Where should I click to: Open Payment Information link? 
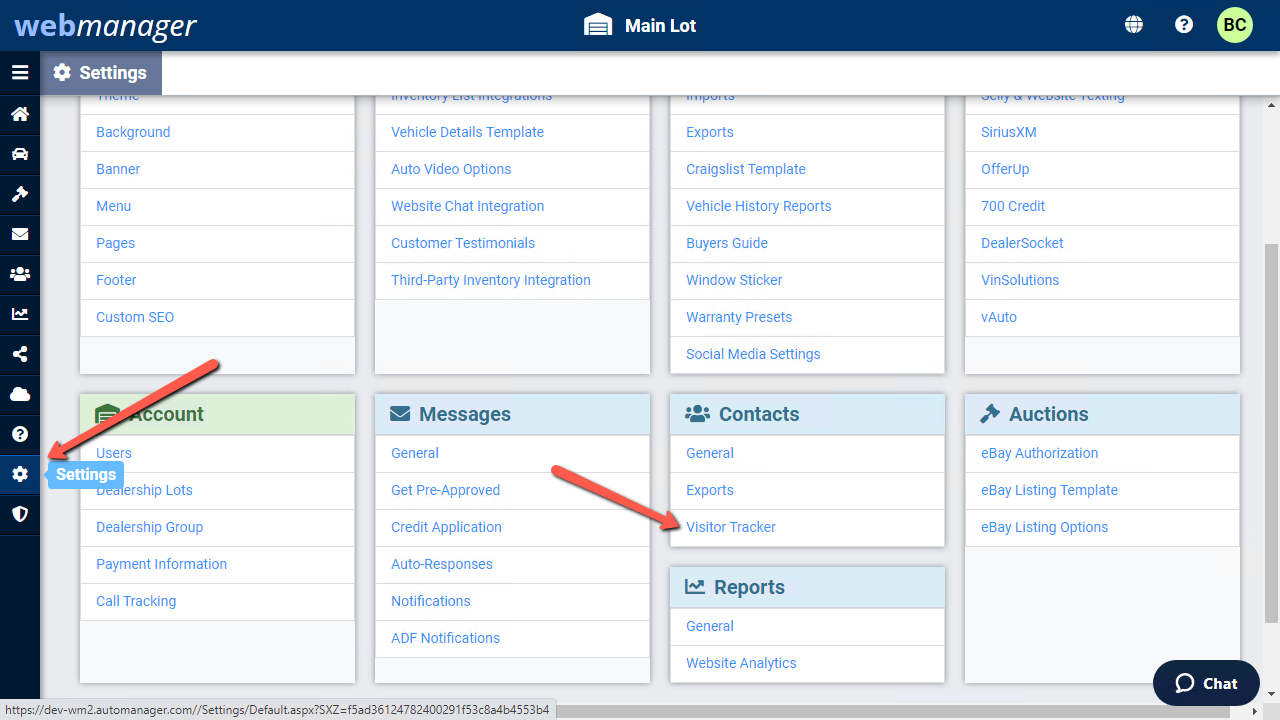[162, 564]
